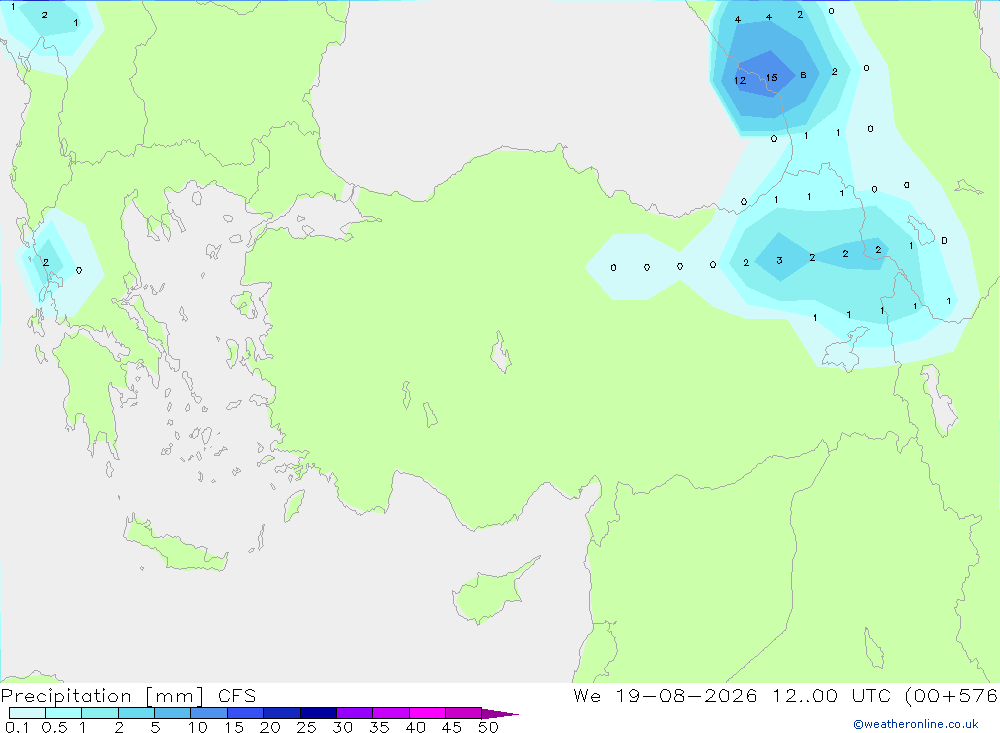
Task: Click the legend label '20'
Action: pyautogui.click(x=270, y=727)
